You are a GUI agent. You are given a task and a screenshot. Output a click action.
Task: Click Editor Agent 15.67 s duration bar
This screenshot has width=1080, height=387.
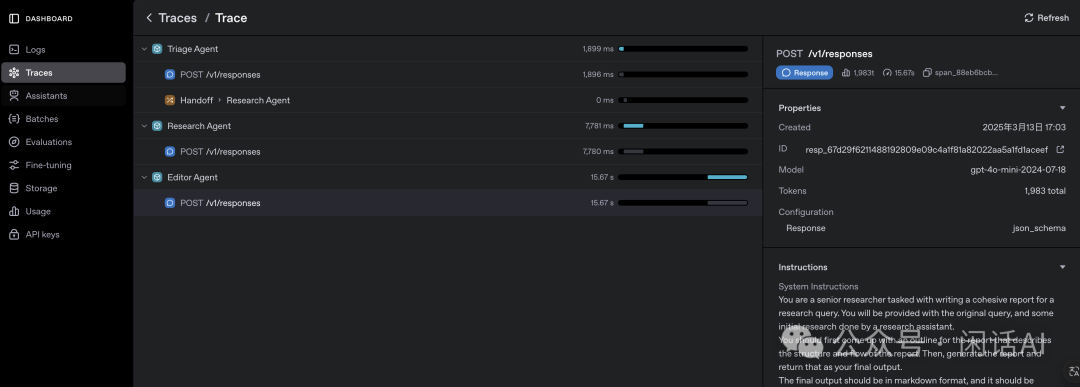(x=683, y=177)
